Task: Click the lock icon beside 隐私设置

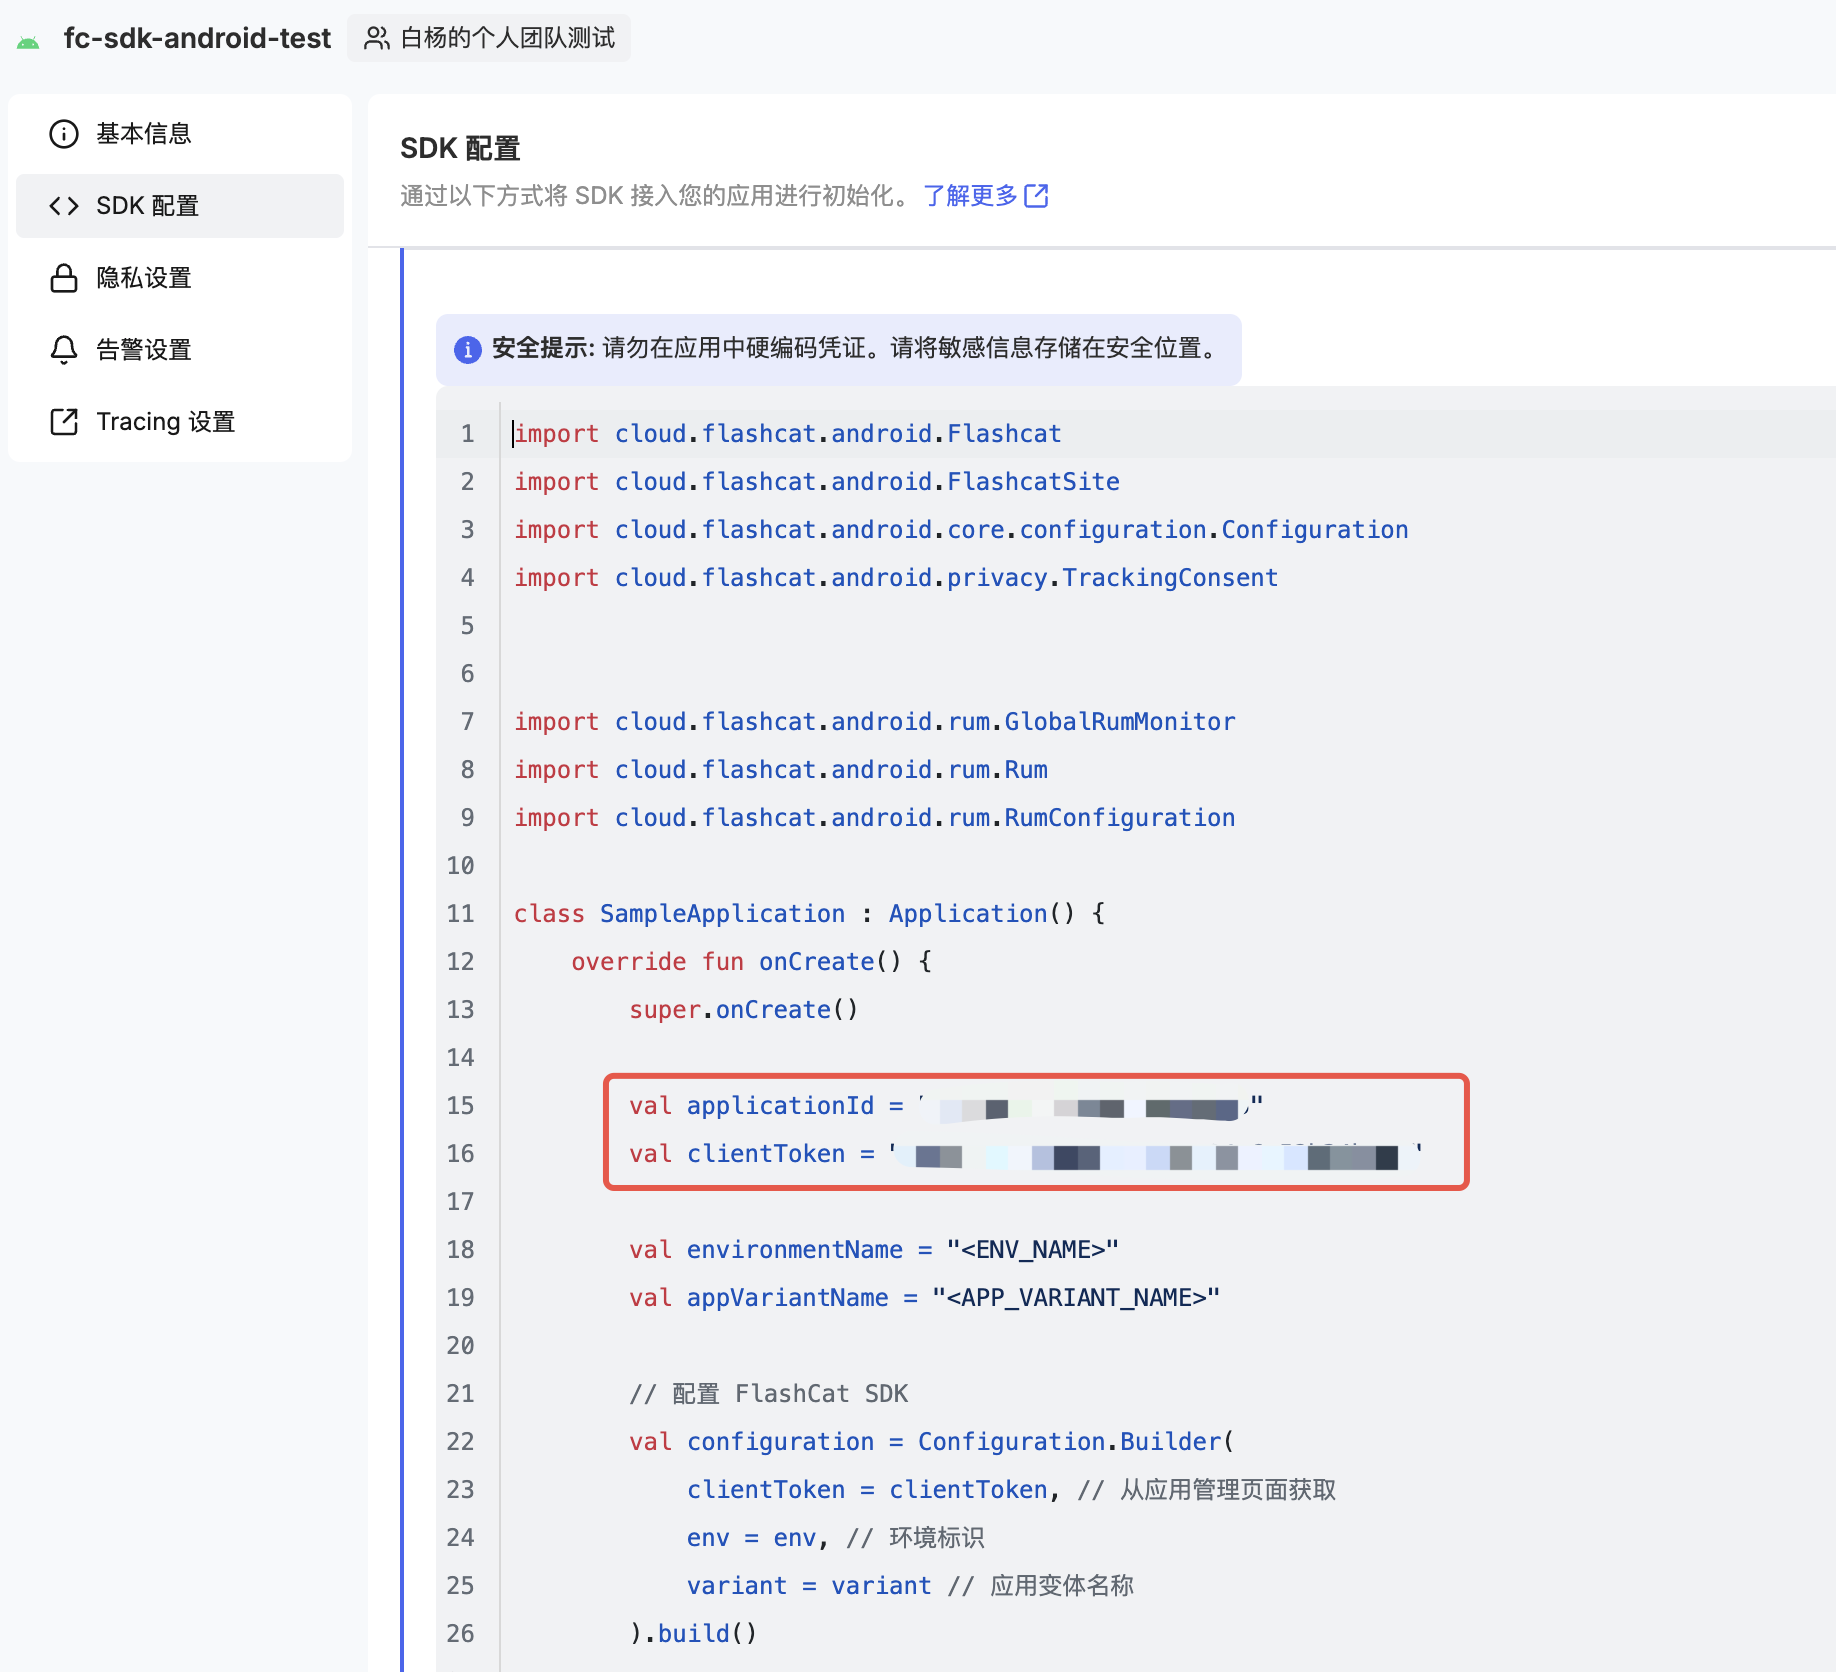Action: click(x=64, y=278)
